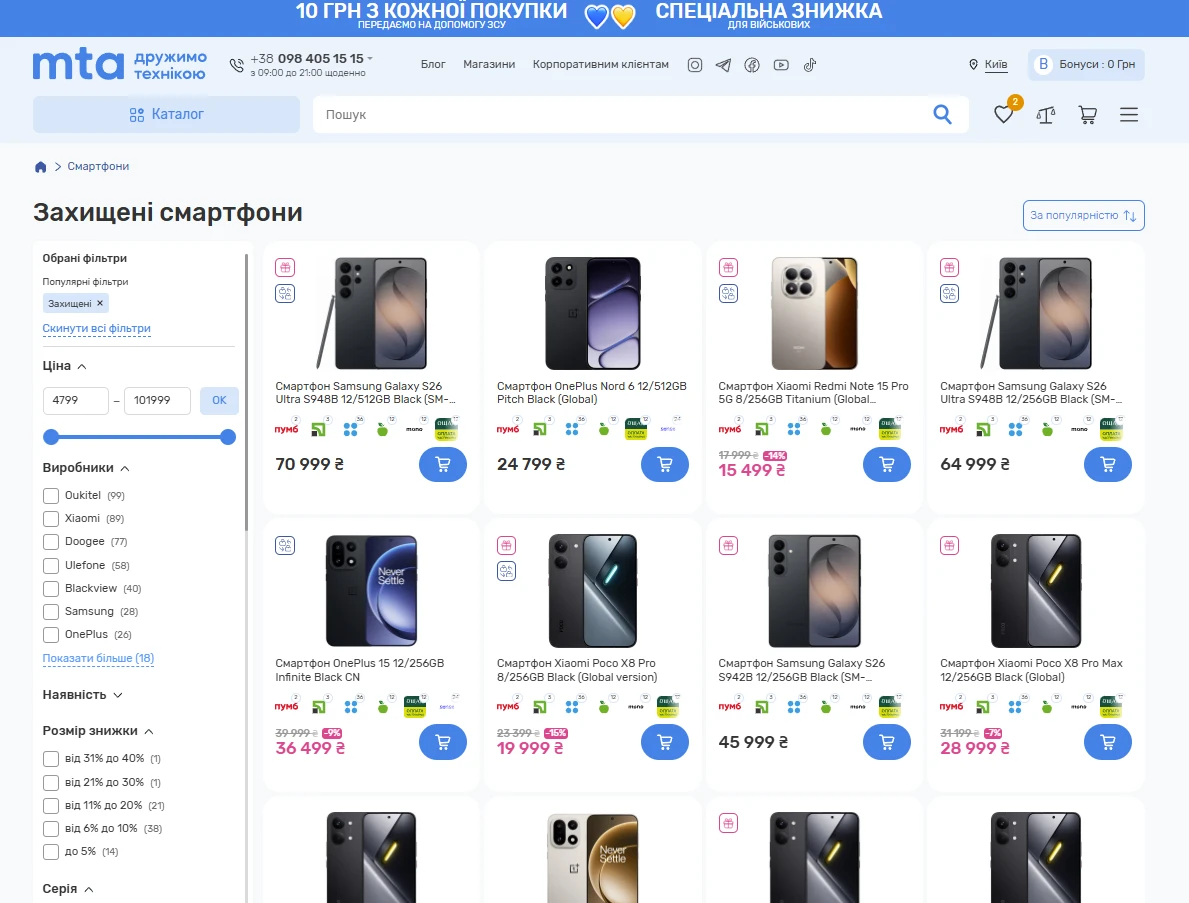
Task: Open Корпоративним клієнтам menu item
Action: click(601, 64)
